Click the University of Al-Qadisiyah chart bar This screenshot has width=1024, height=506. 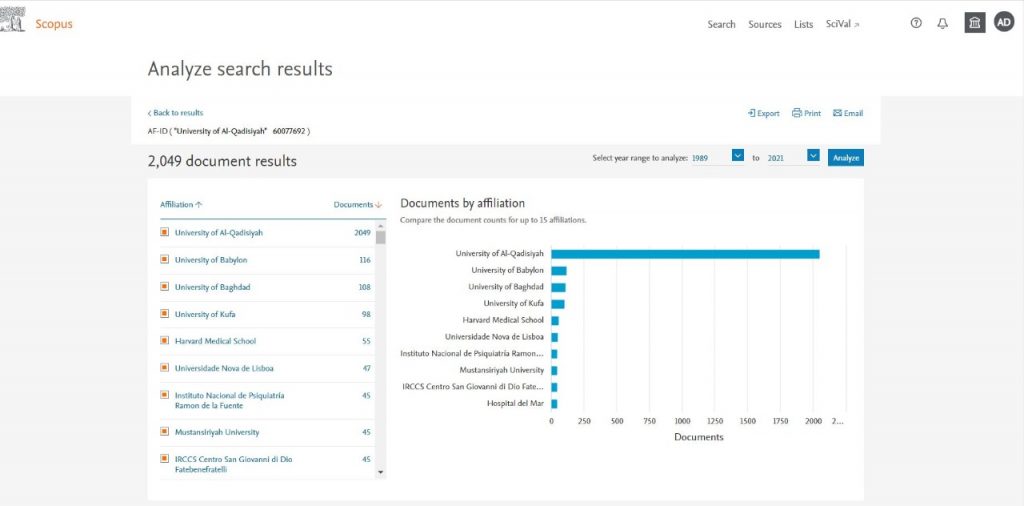click(685, 254)
